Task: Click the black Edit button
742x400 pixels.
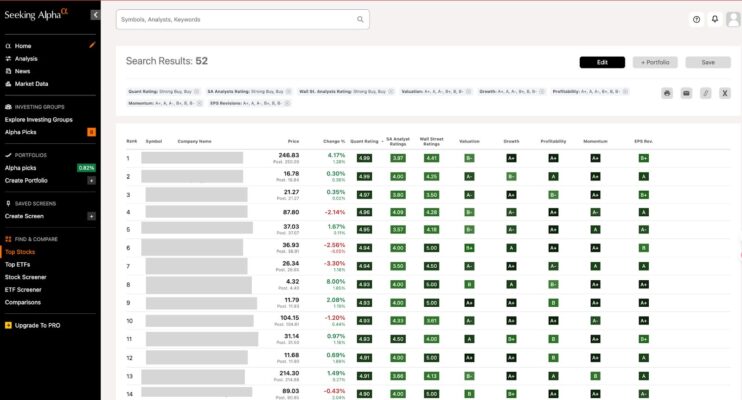Action: pyautogui.click(x=602, y=62)
